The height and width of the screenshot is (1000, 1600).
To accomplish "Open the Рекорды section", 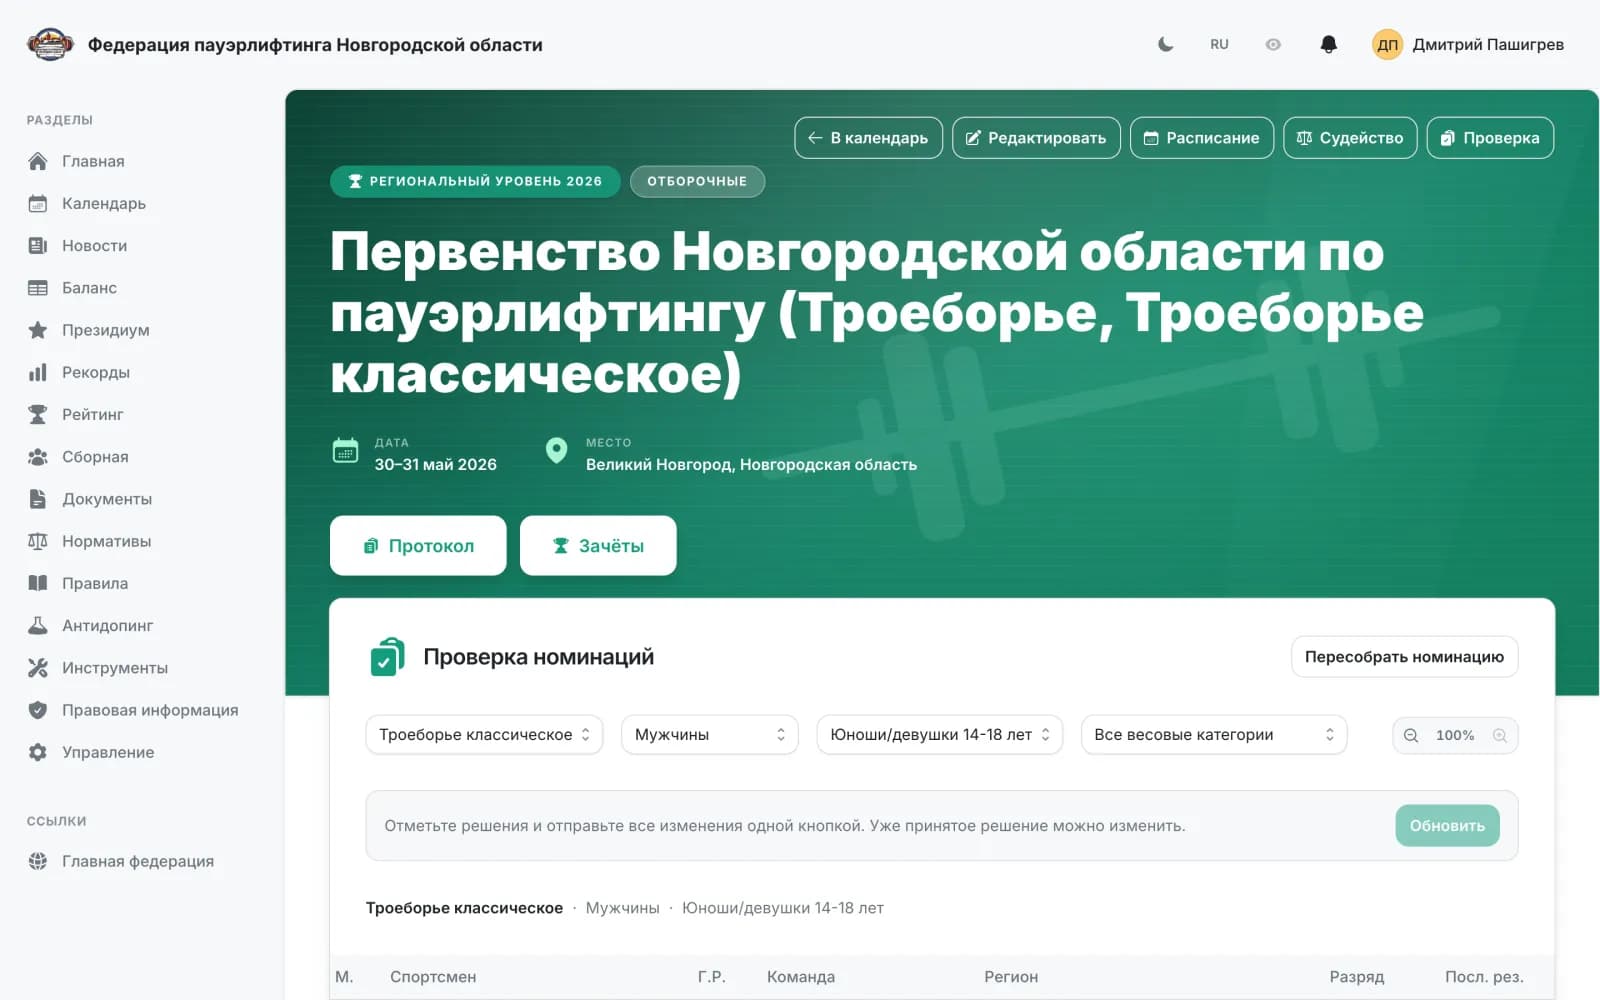I will (96, 372).
